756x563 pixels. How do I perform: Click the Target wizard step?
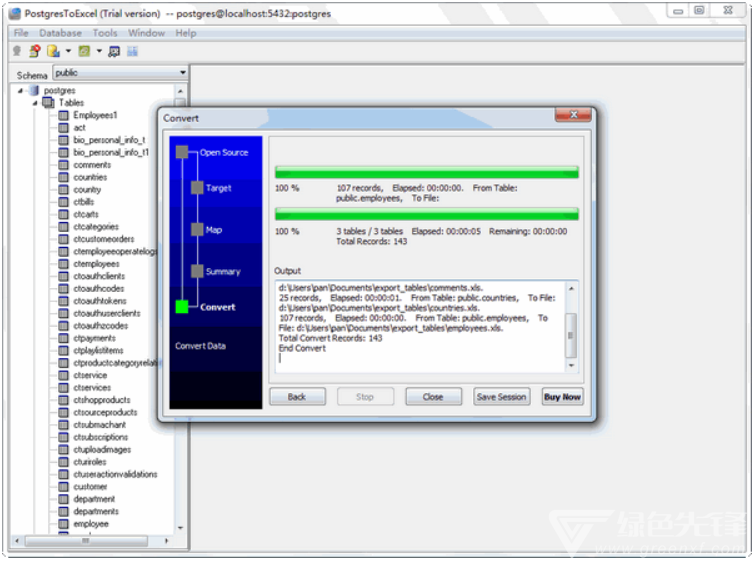pos(218,188)
